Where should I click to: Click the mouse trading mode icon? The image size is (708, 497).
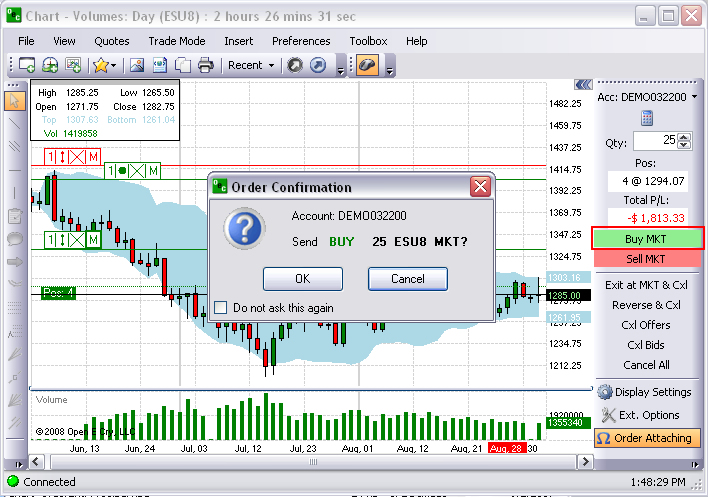click(366, 65)
